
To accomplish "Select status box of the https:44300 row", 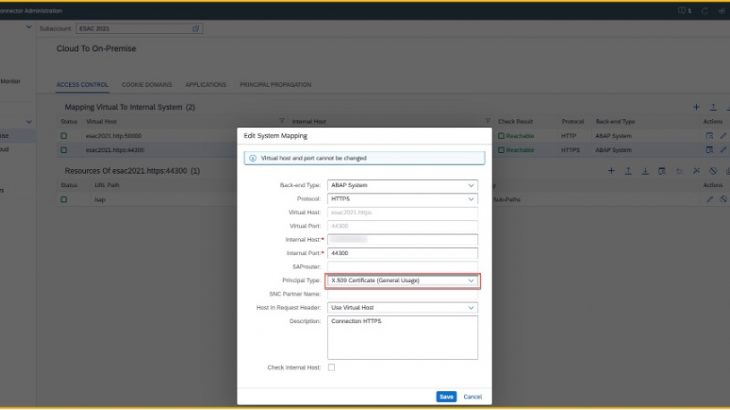I will [x=64, y=150].
